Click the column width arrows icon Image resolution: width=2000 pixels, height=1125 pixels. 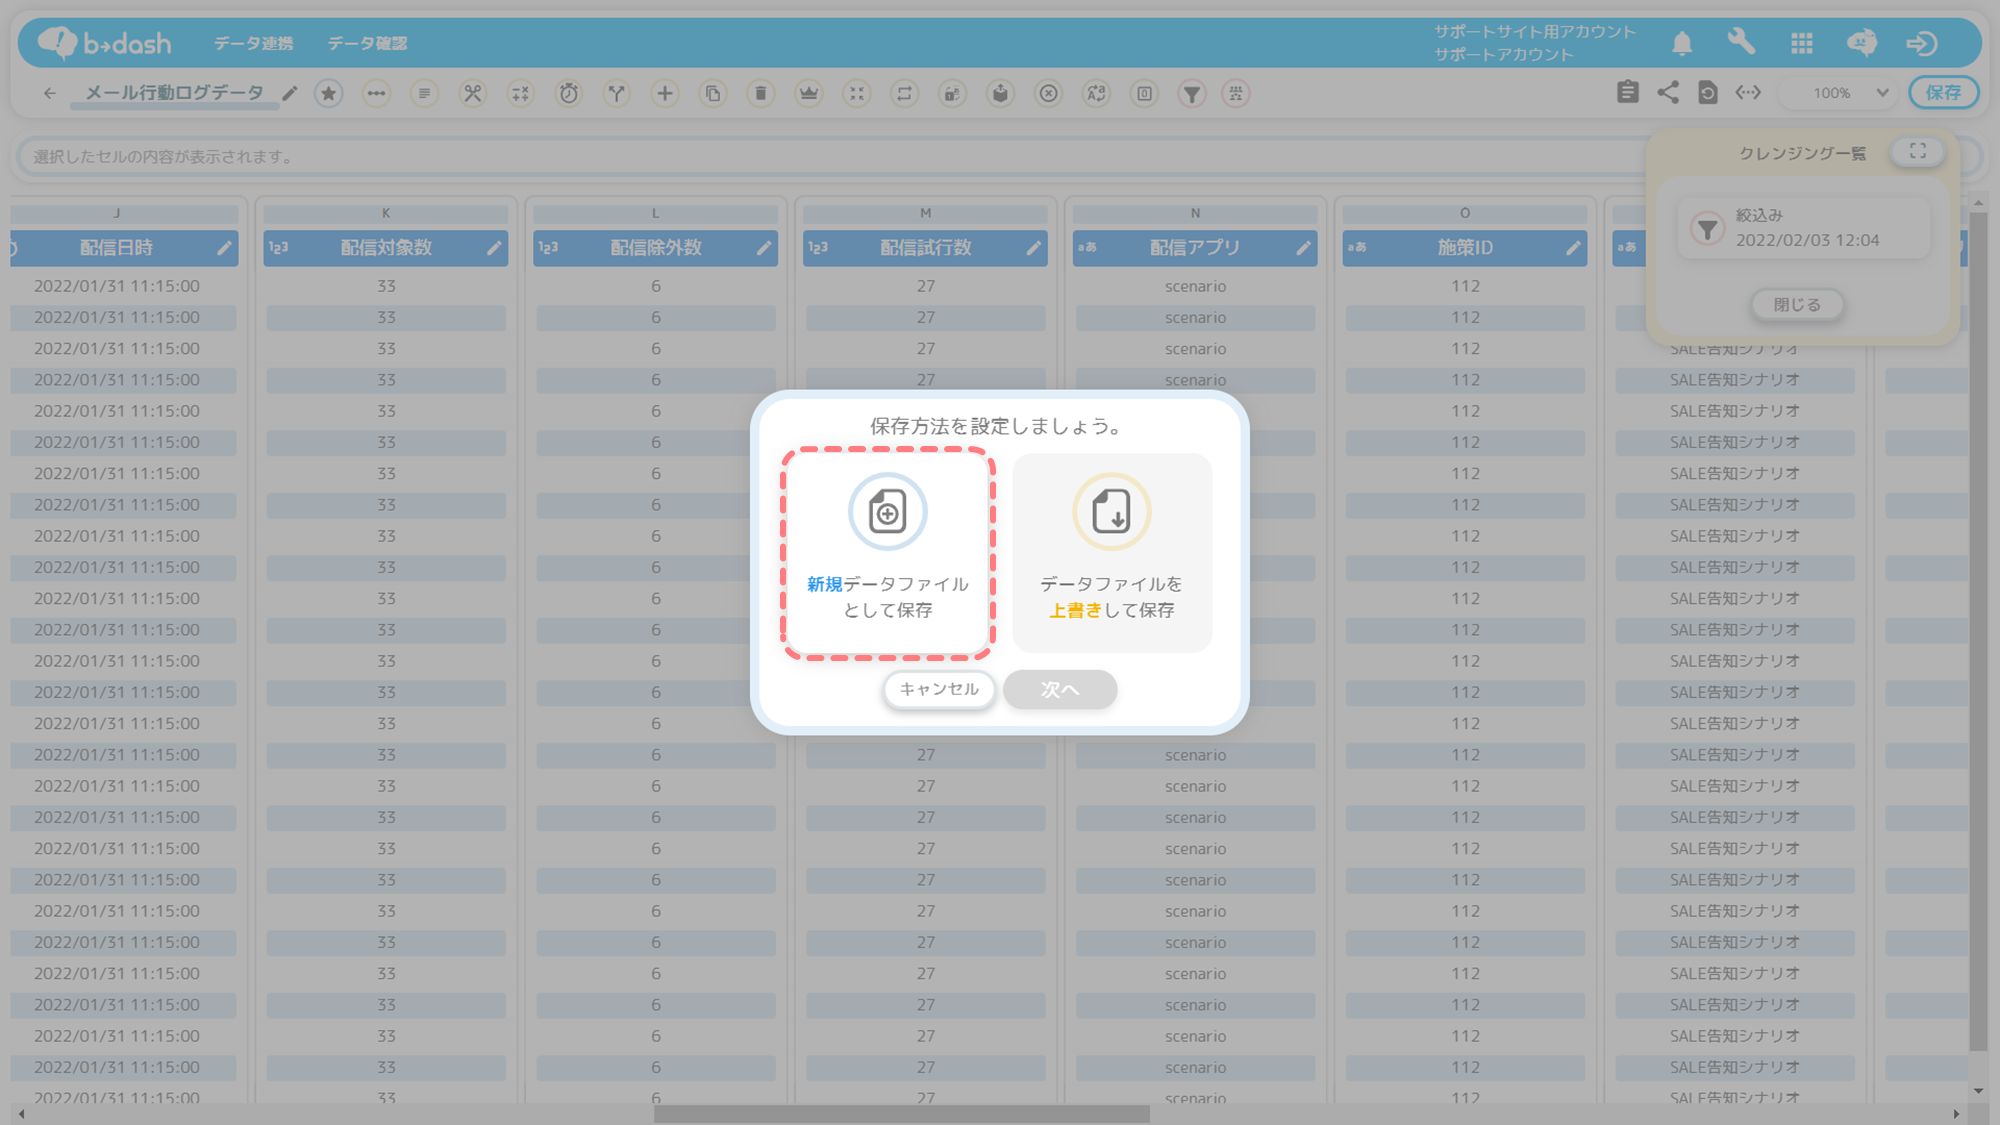pos(1748,92)
